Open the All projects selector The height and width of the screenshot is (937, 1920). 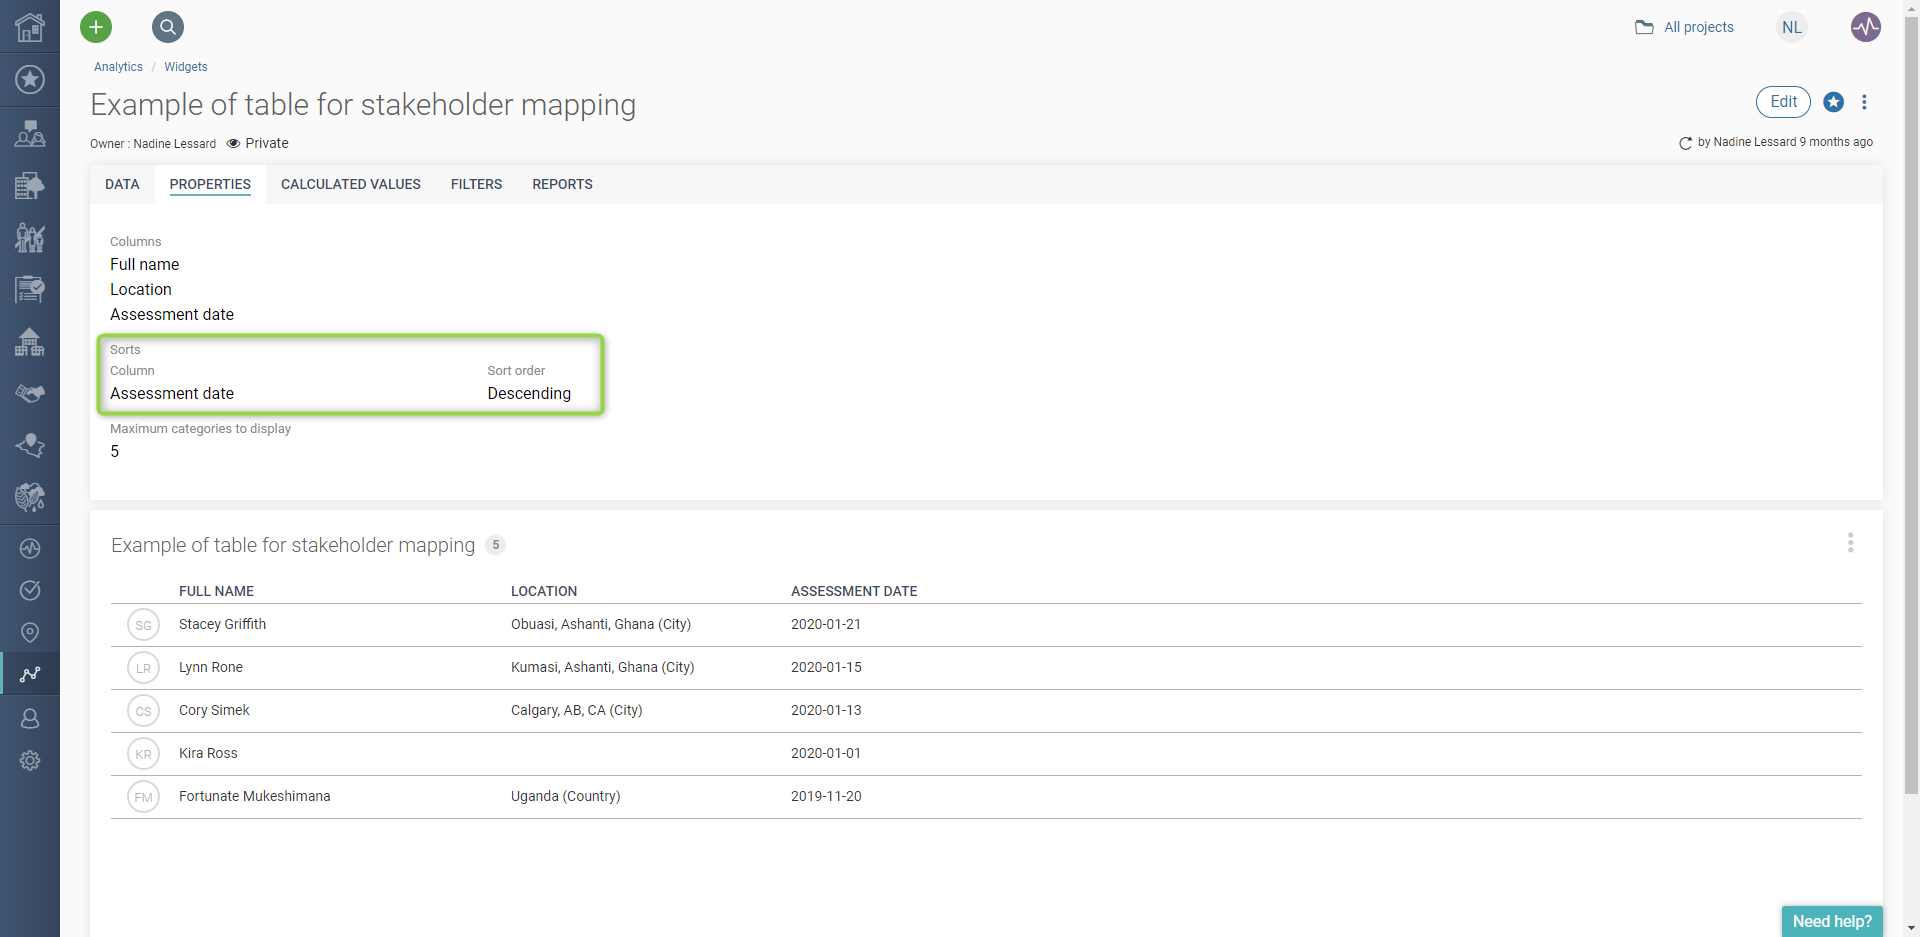(1685, 27)
